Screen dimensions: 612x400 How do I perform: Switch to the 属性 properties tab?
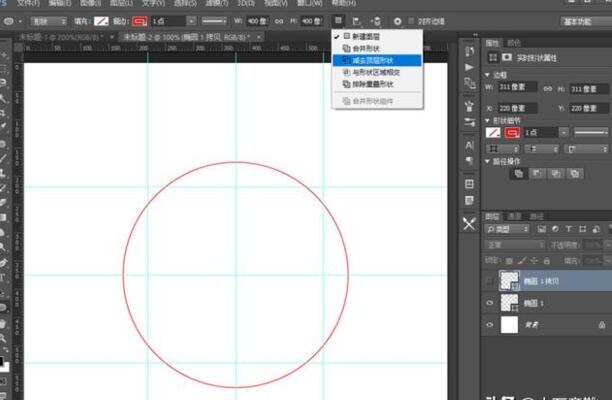click(x=493, y=43)
